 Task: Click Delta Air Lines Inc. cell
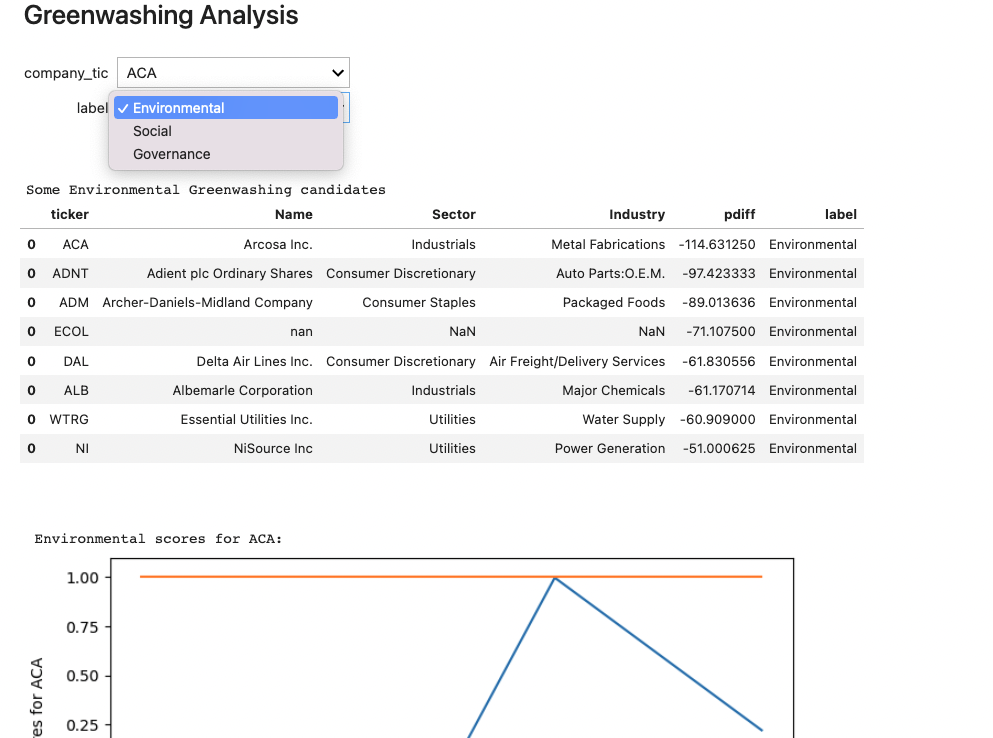[x=255, y=362]
